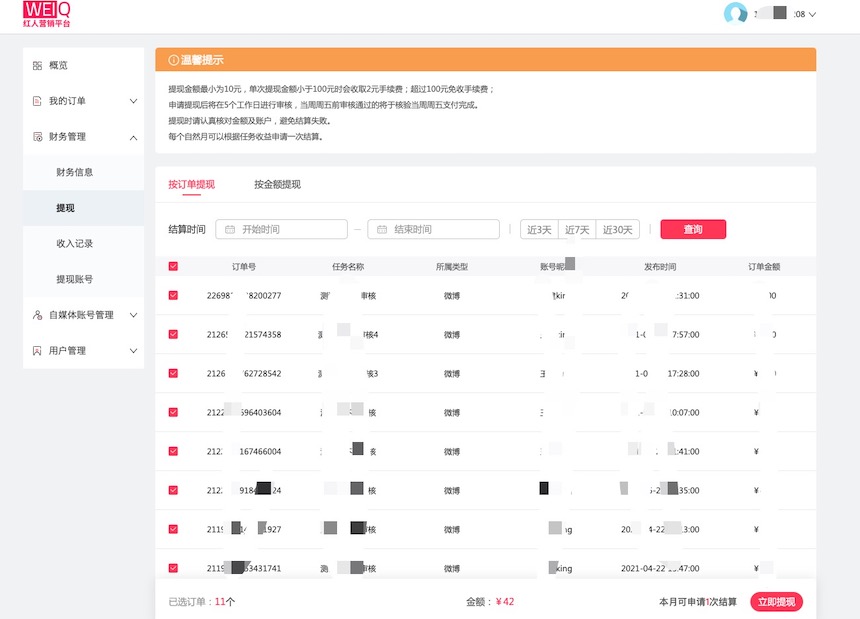This screenshot has height=619, width=860.
Task: Open the account dropdown arrow at top right
Action: [812, 15]
